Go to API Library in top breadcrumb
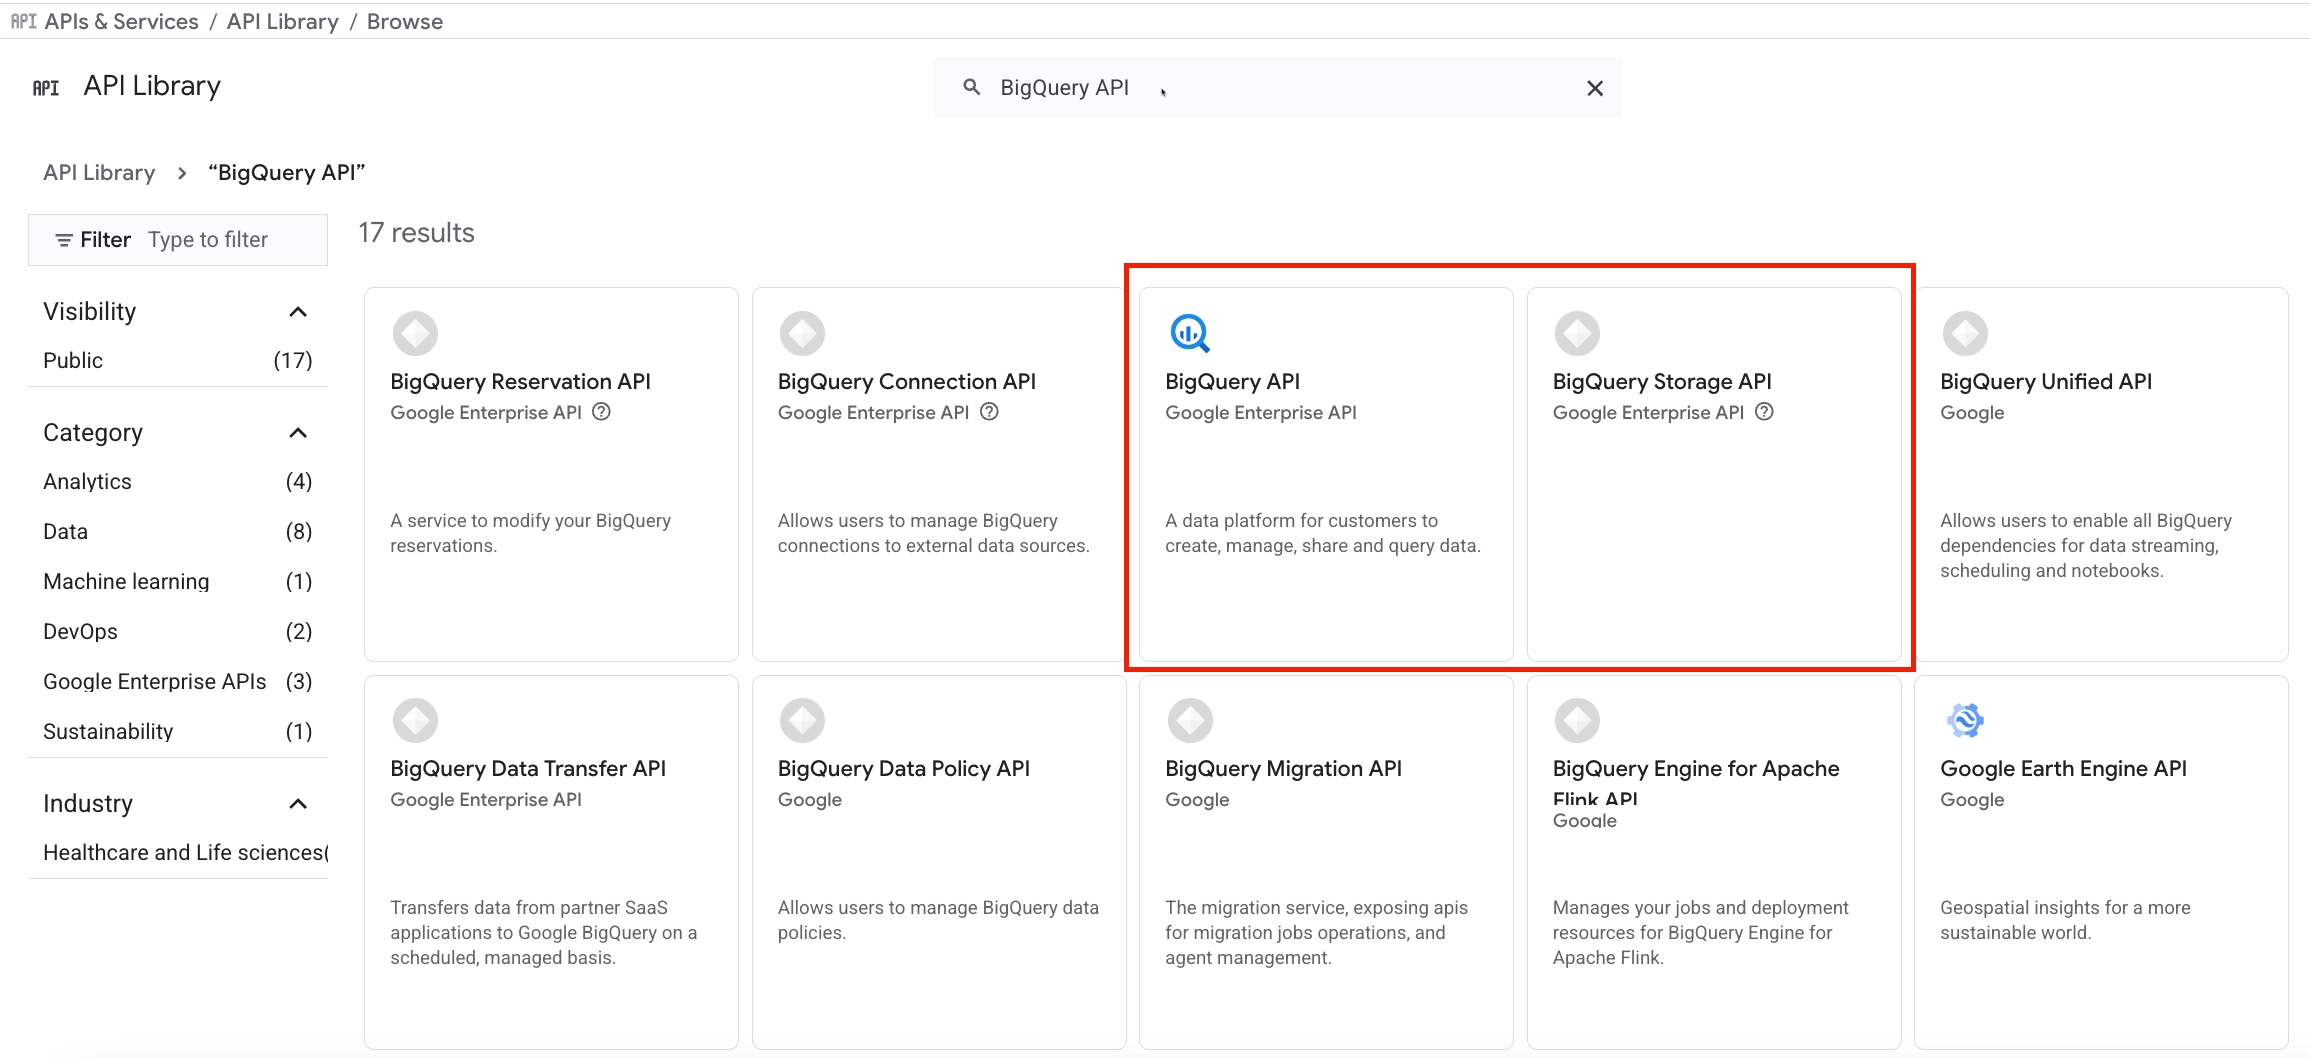Image resolution: width=2310 pixels, height=1058 pixels. click(x=282, y=21)
